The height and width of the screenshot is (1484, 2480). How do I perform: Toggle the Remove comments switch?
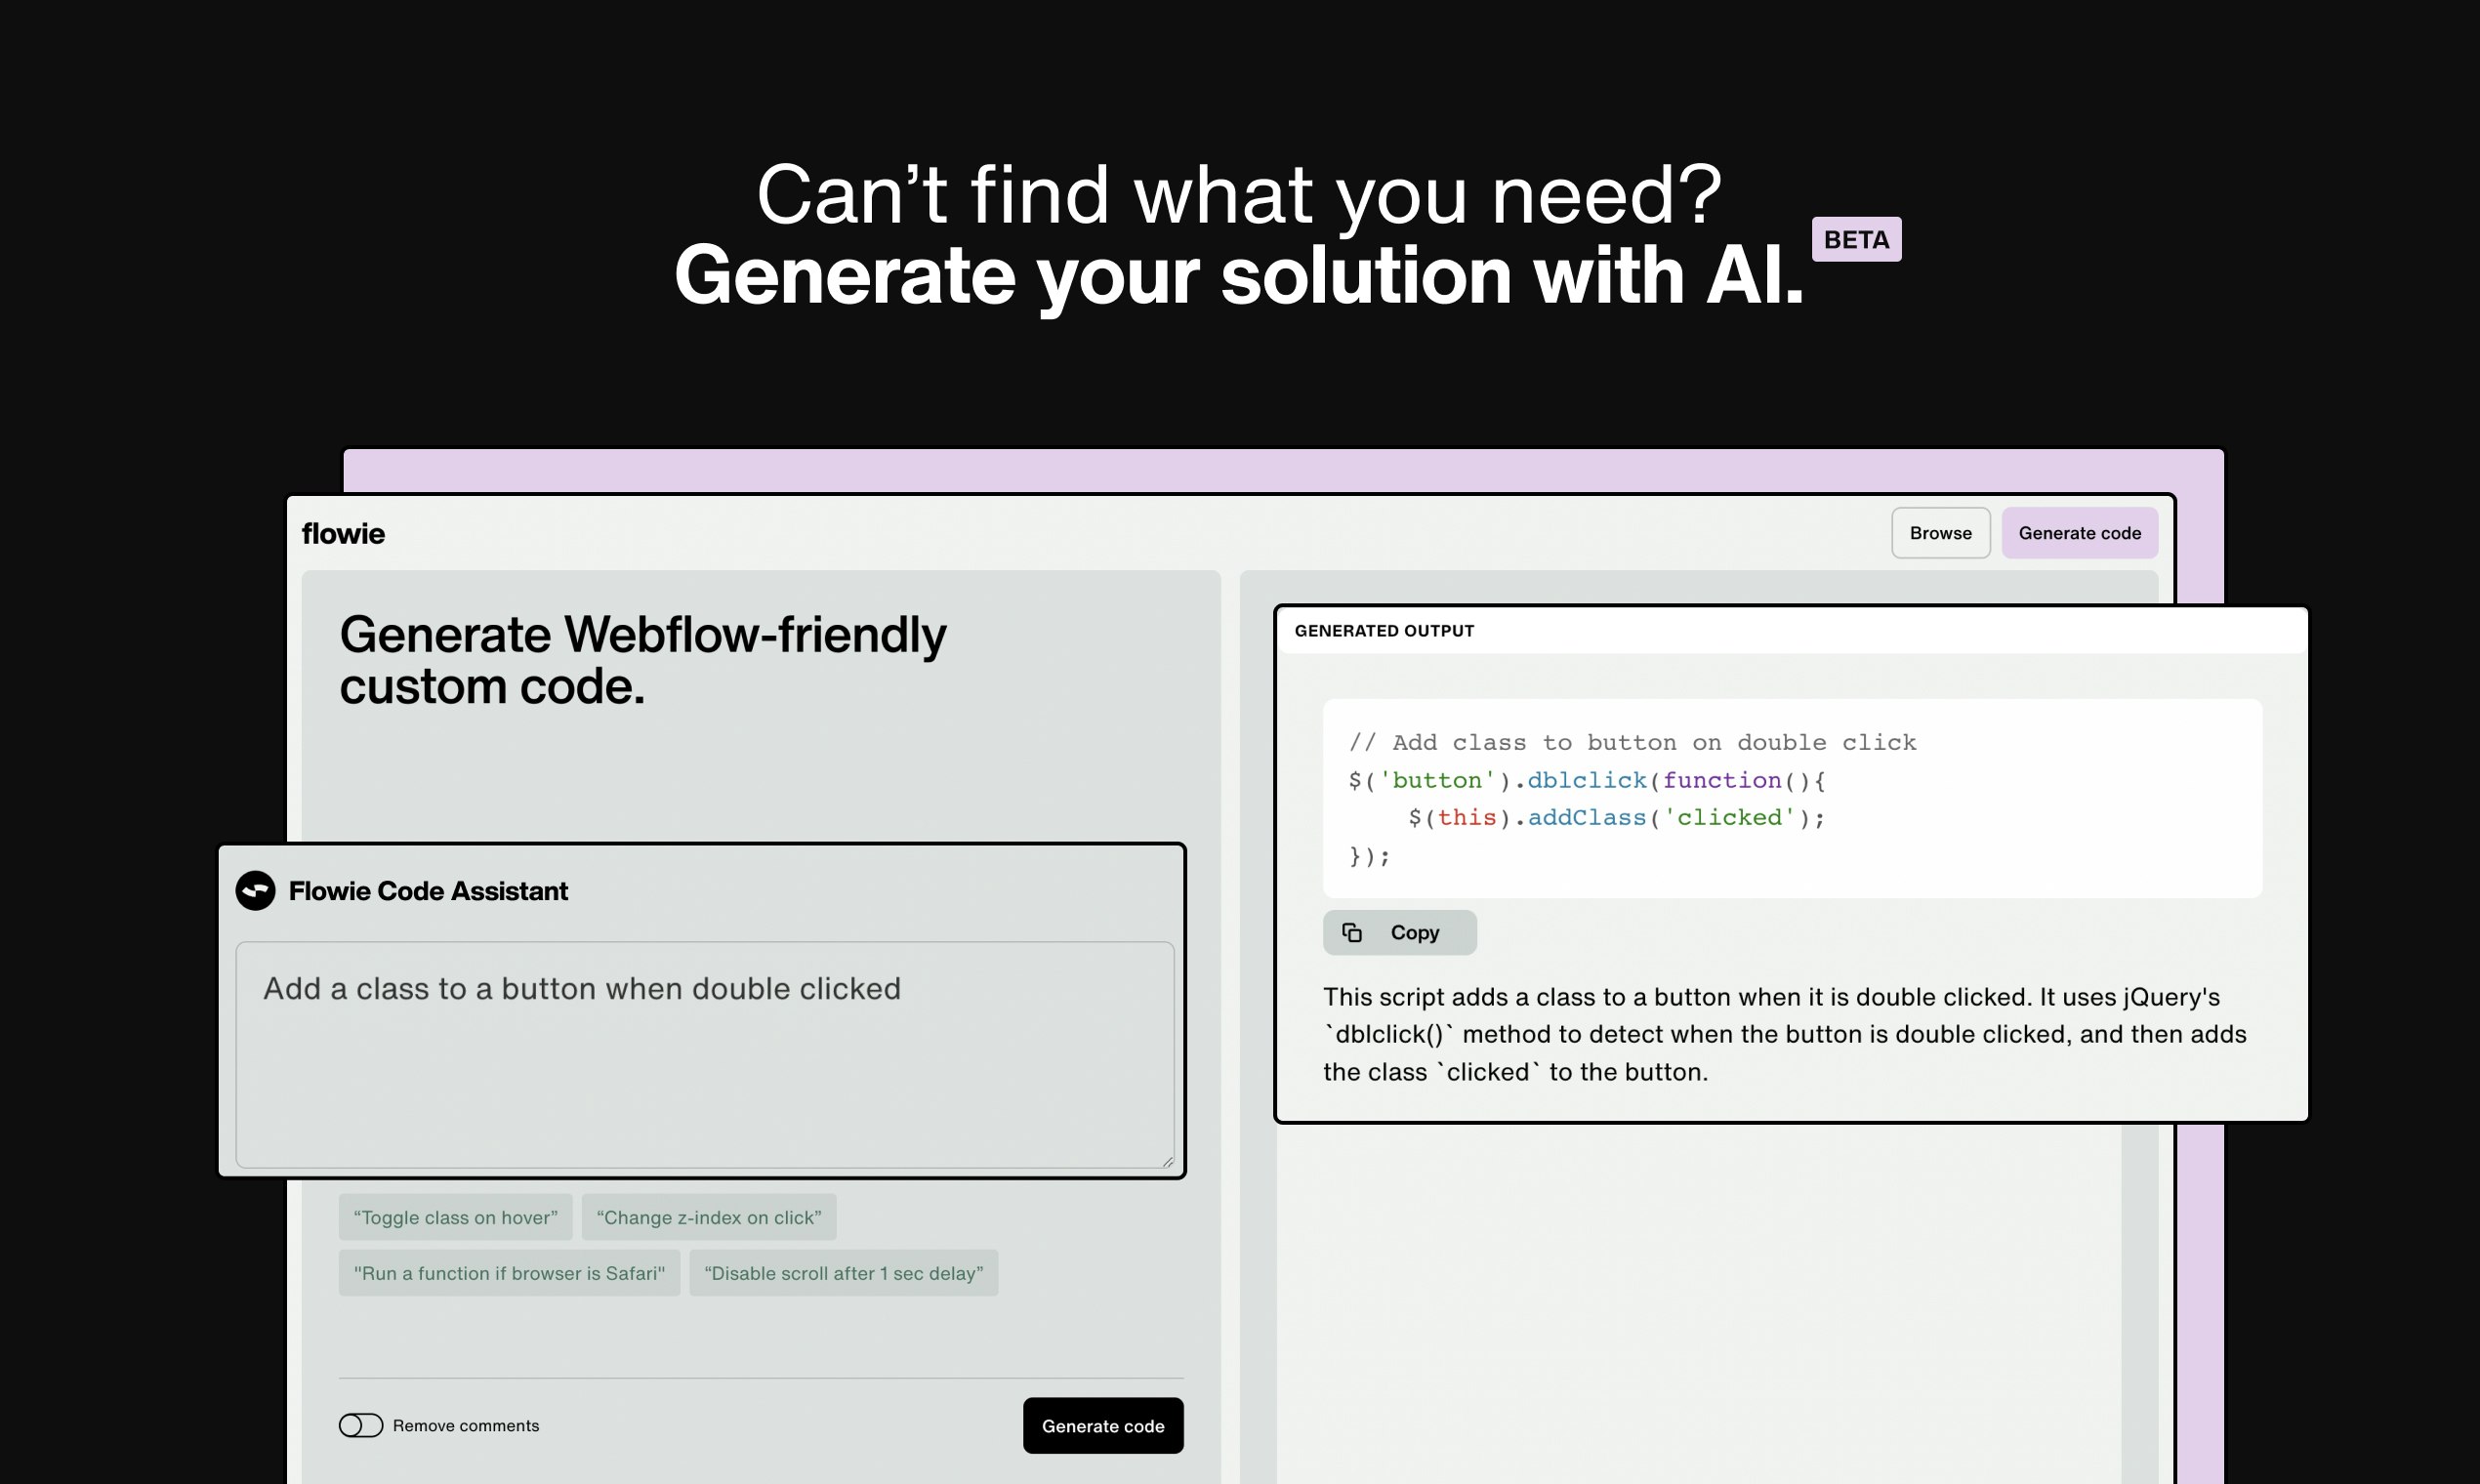(361, 1425)
